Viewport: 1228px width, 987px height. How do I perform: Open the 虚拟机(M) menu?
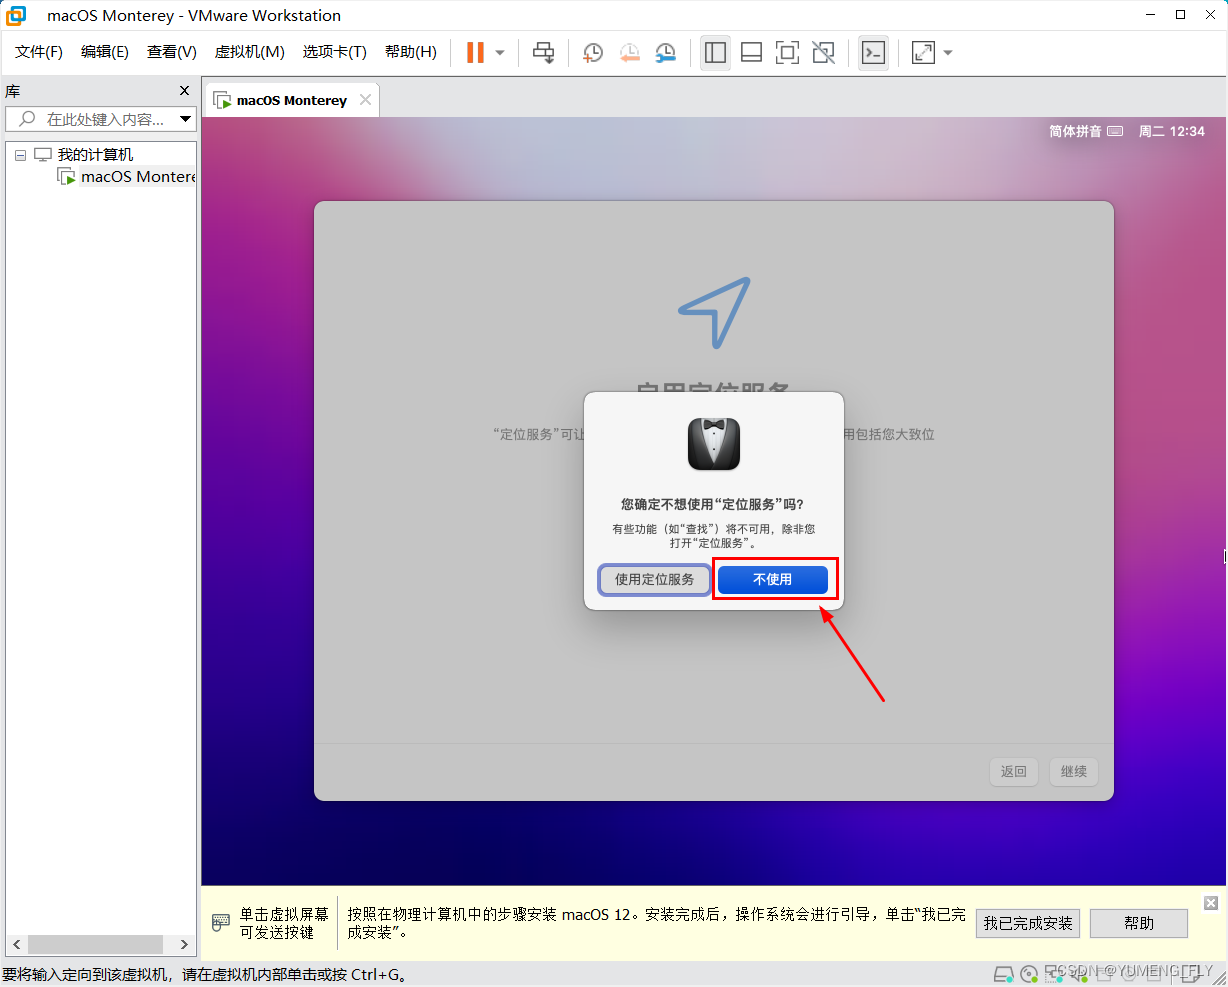click(250, 52)
